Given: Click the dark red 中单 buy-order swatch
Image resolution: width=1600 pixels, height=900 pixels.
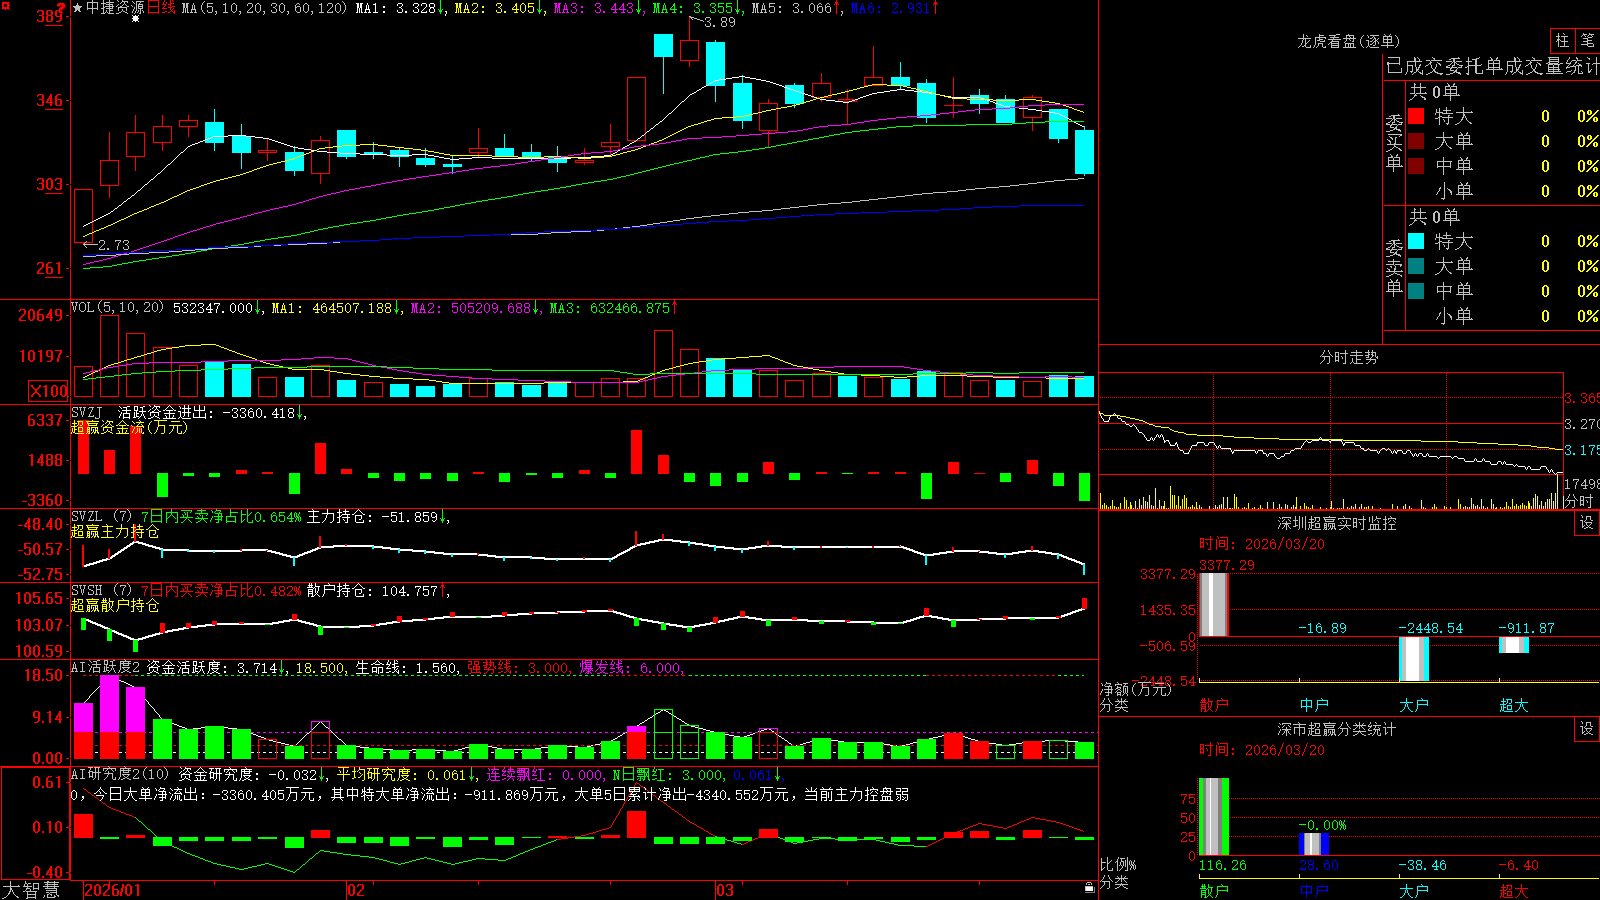Looking at the screenshot, I should click(1416, 166).
